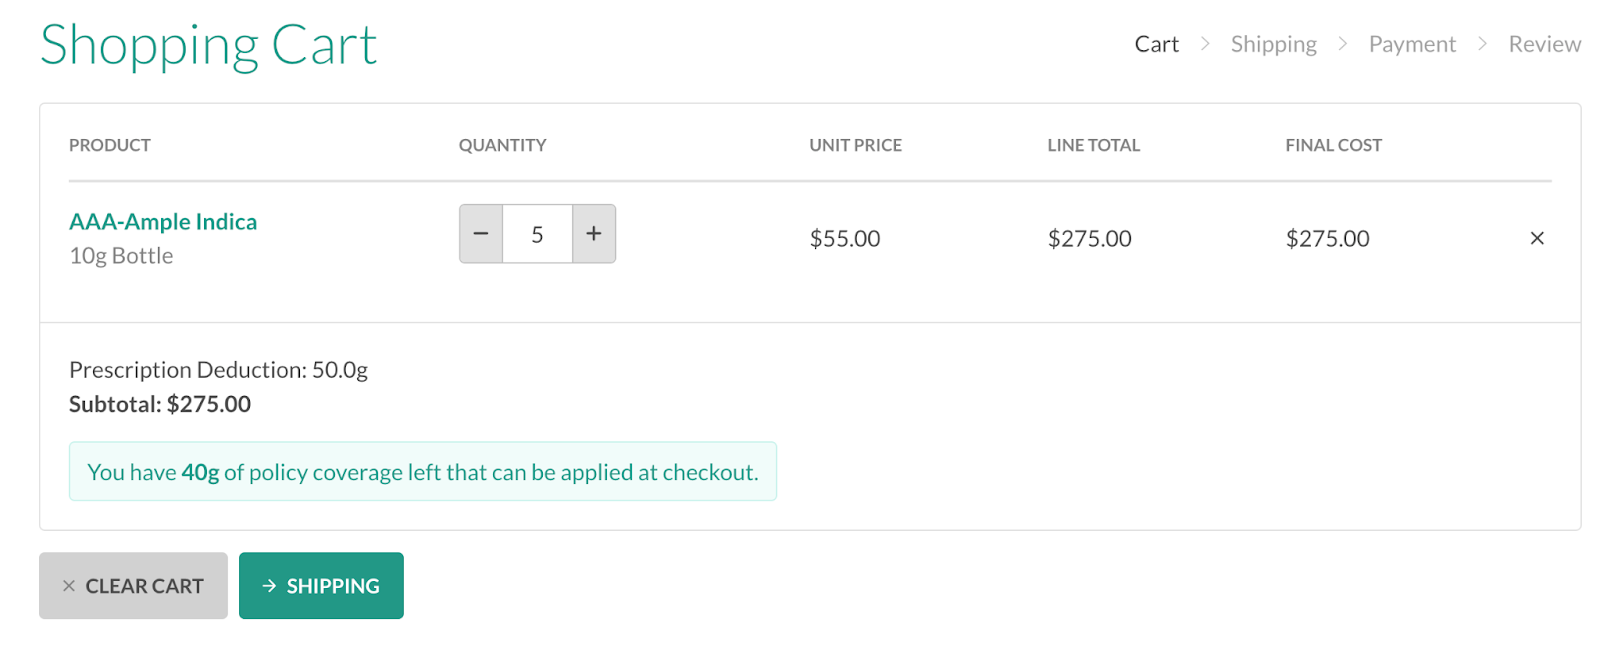Click the Product column header

pos(110,145)
